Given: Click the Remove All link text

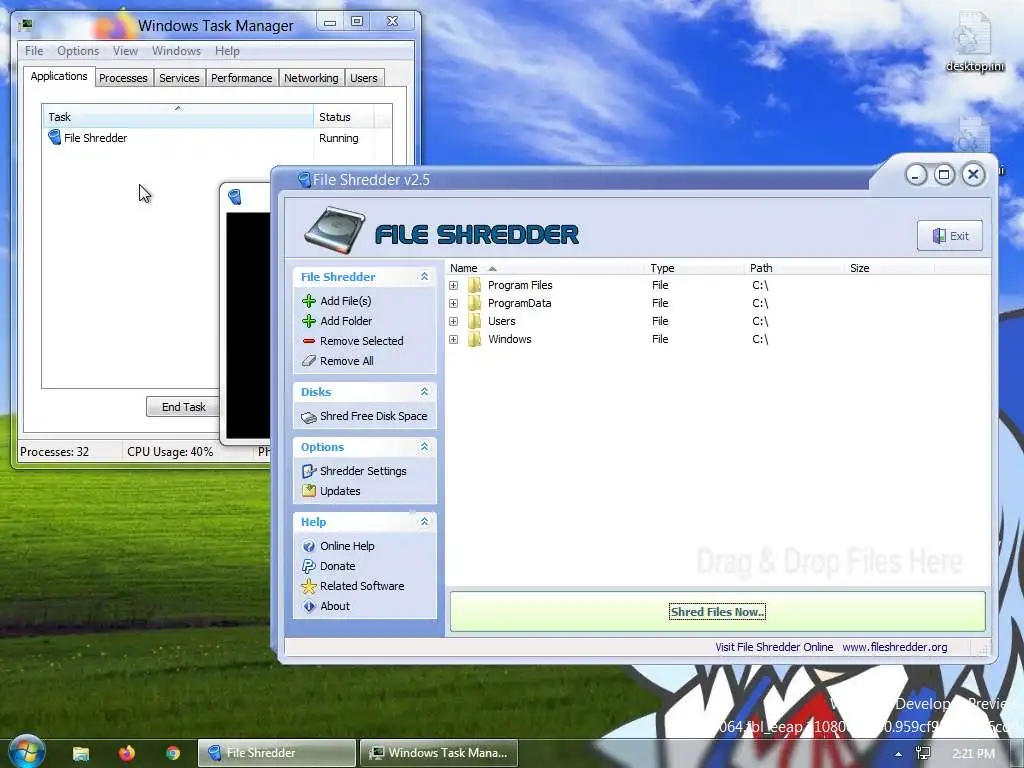Looking at the screenshot, I should pos(347,361).
